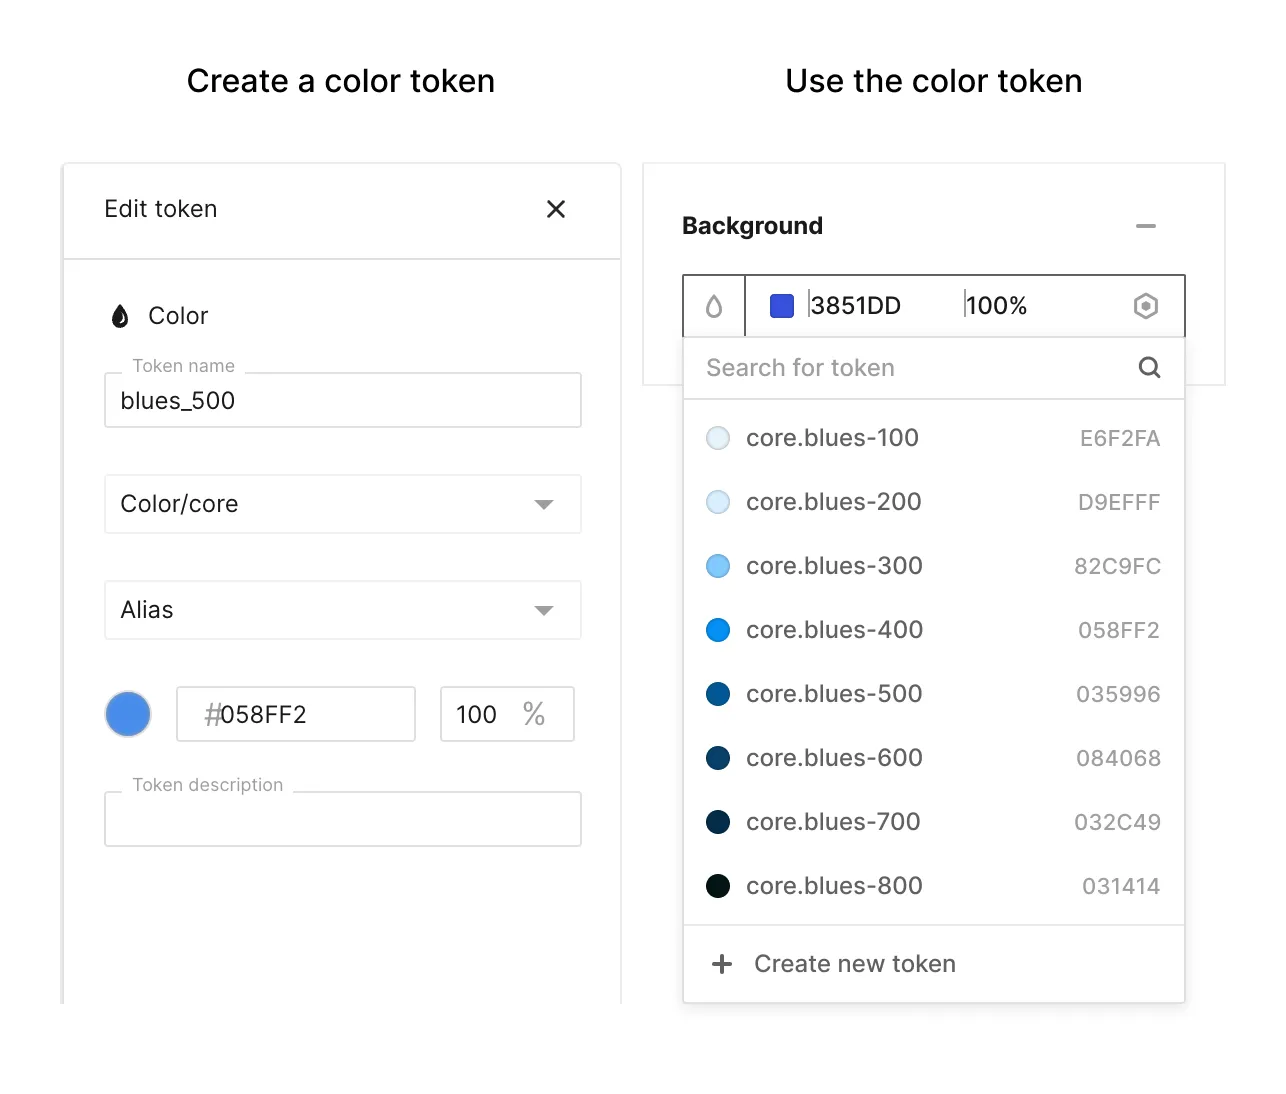Click the magnifier search icon
The height and width of the screenshot is (1094, 1286).
[1150, 368]
